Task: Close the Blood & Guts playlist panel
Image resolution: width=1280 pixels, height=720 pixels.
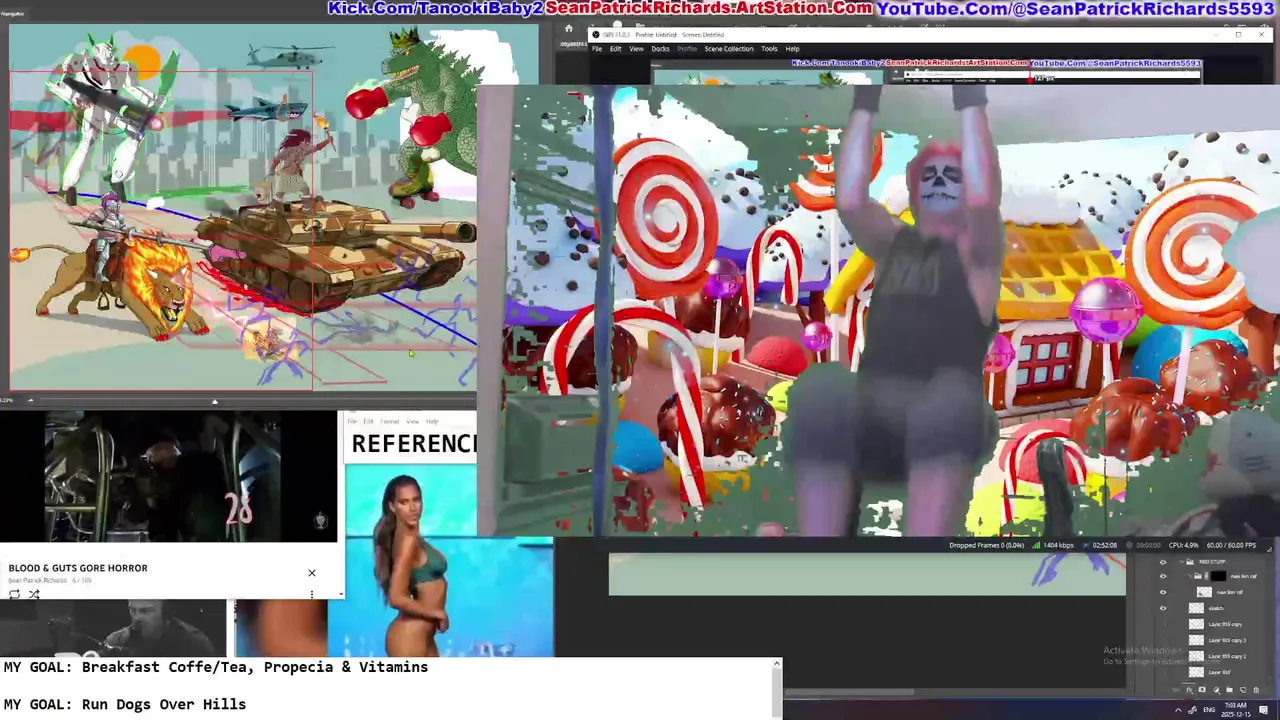Action: [312, 573]
